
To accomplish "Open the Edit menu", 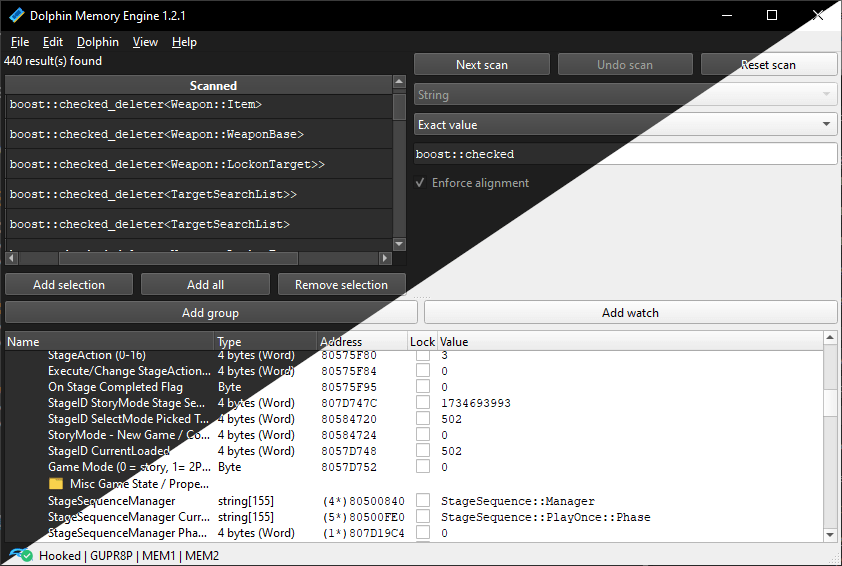I will 53,42.
